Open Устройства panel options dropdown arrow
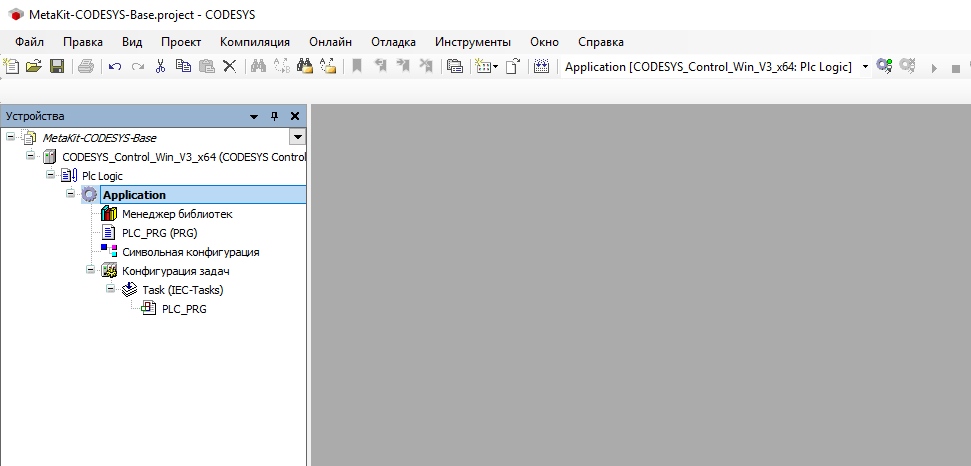 pos(254,116)
